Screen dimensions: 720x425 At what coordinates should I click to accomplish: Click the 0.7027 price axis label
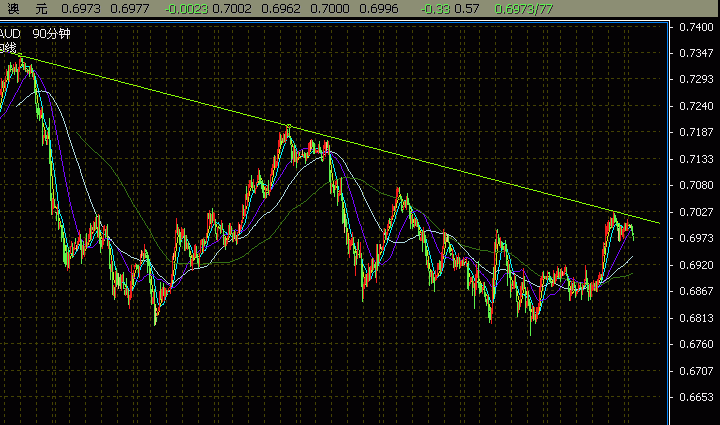(x=696, y=212)
